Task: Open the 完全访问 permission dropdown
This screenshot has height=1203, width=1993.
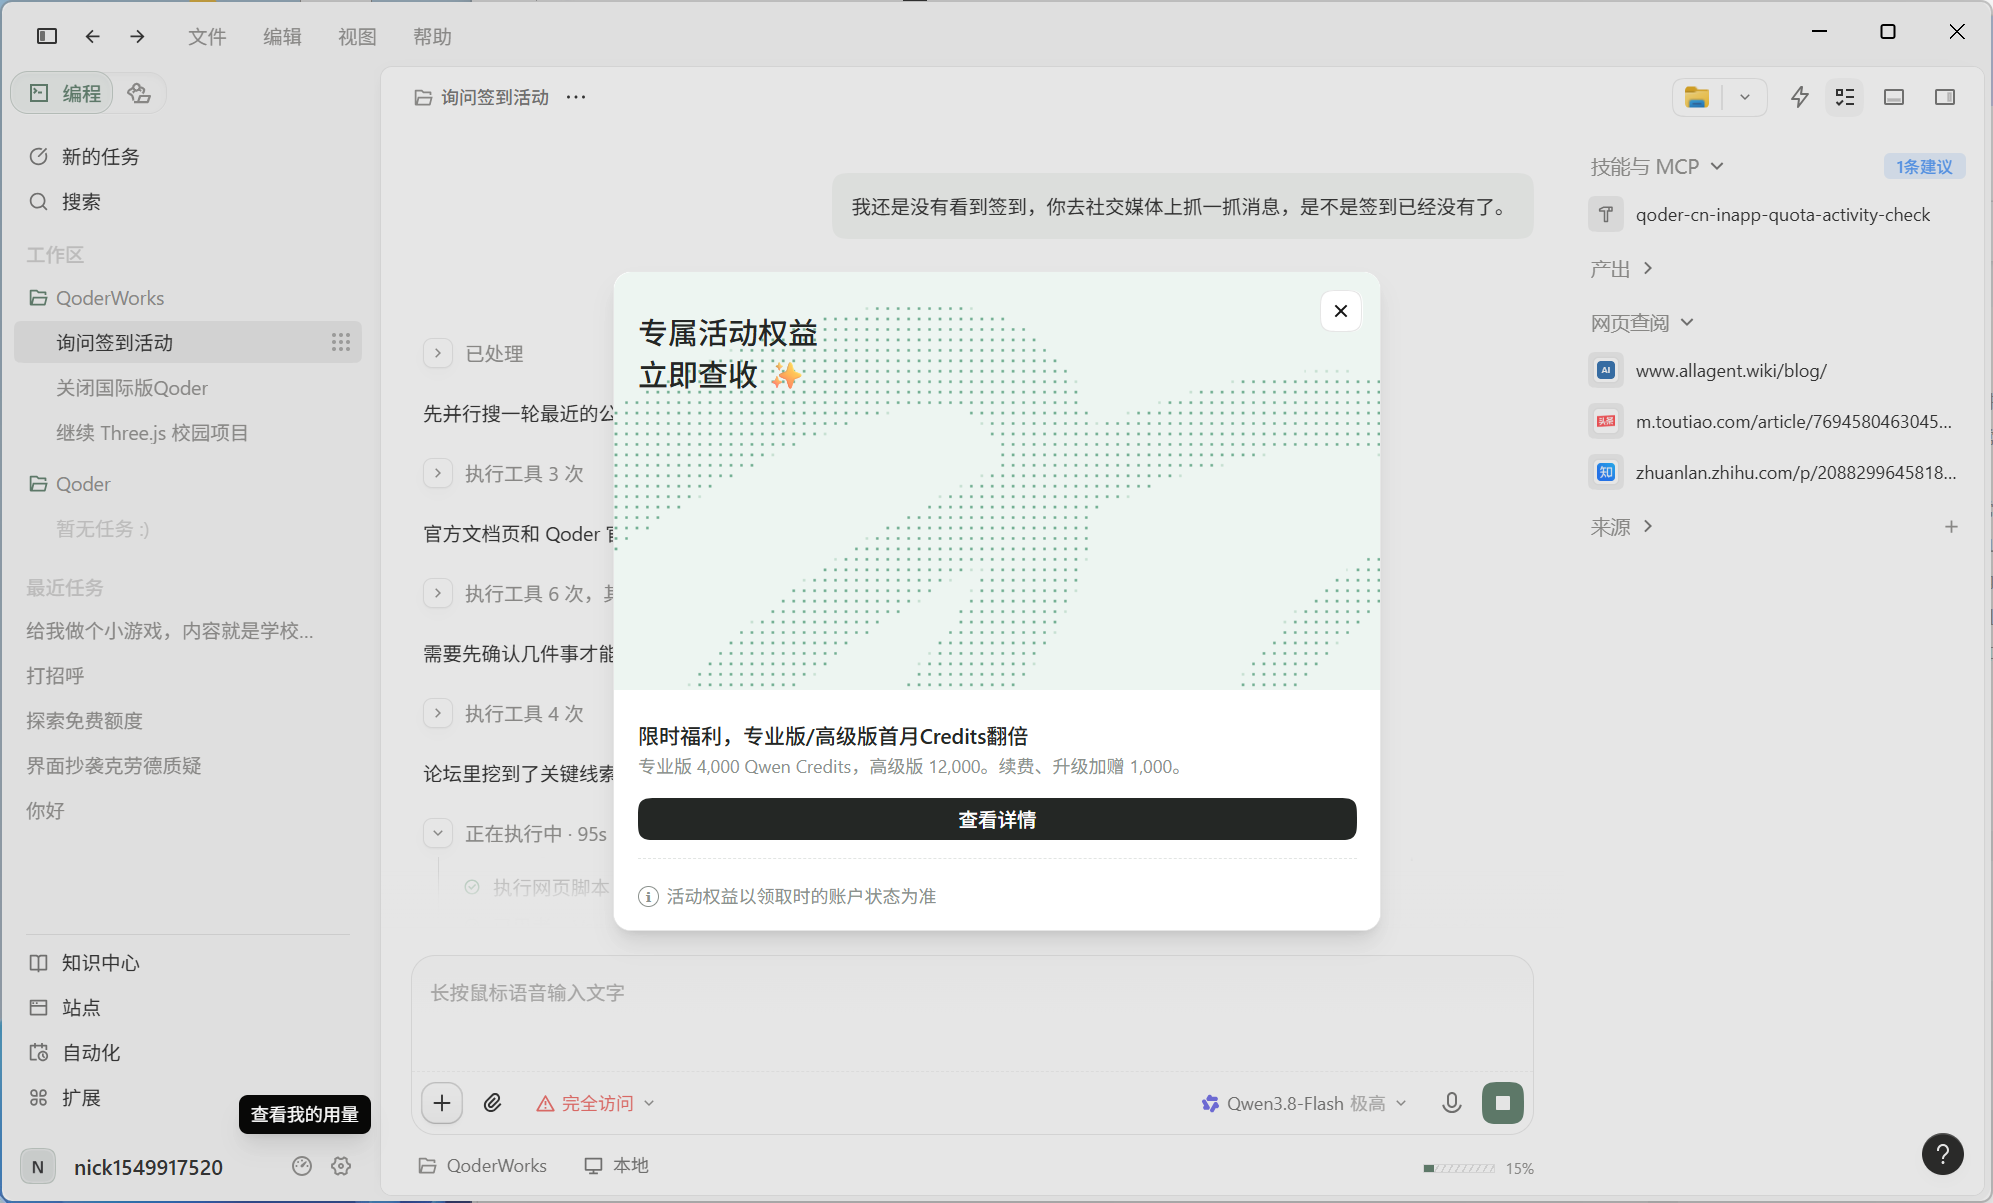Action: pos(596,1103)
